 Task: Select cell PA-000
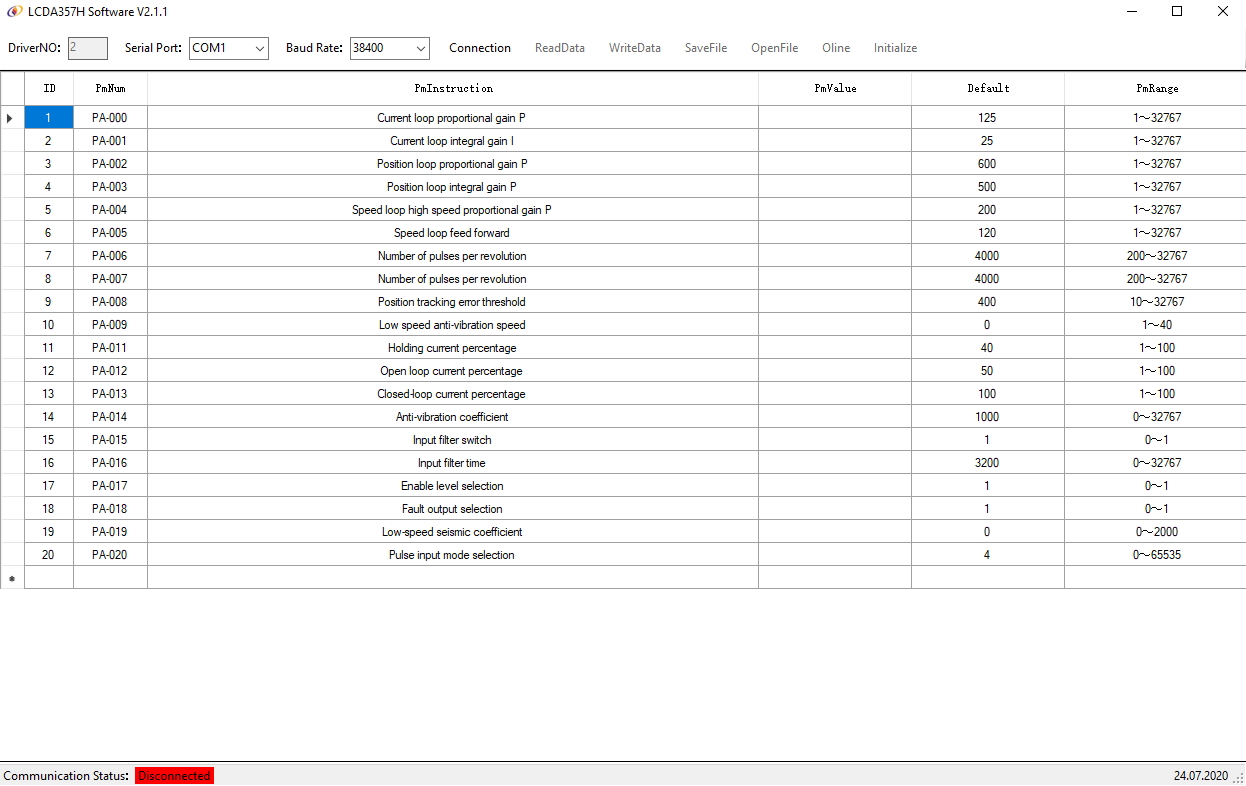point(110,118)
